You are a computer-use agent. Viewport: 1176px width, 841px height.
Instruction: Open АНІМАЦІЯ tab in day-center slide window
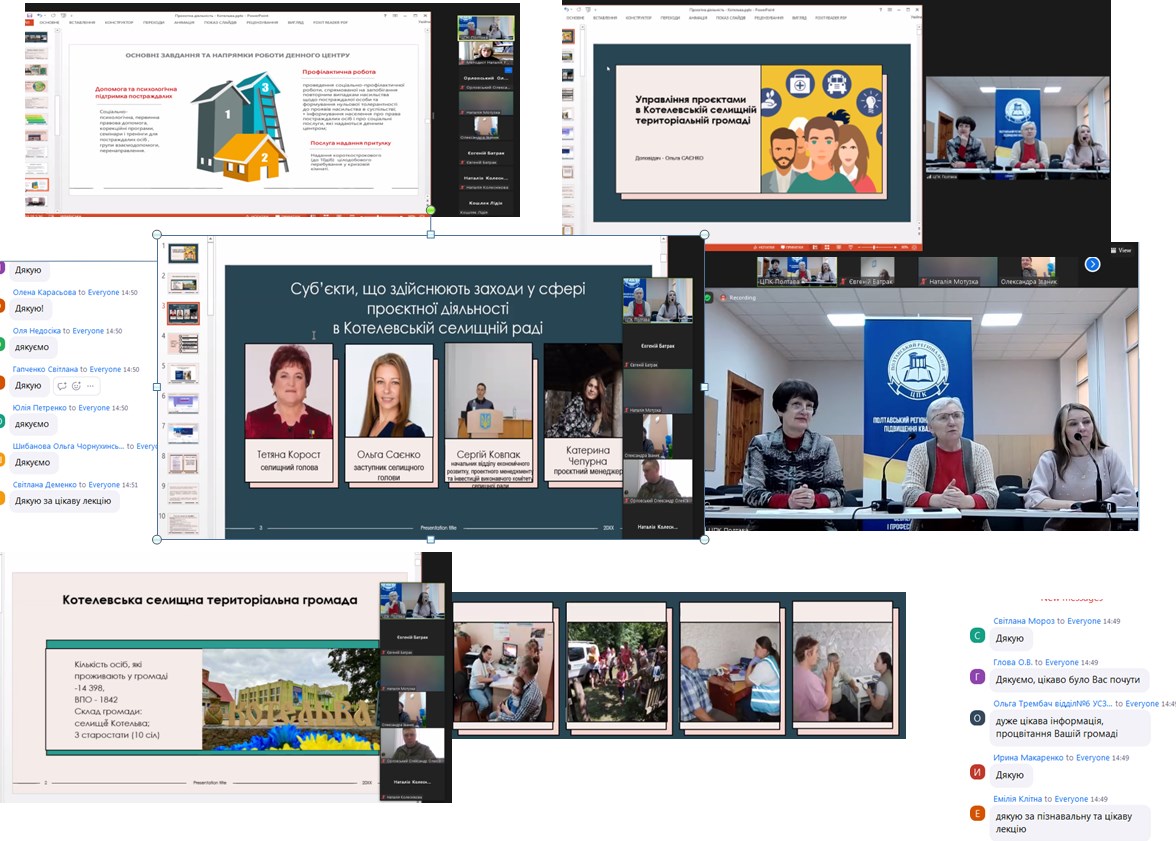point(184,23)
